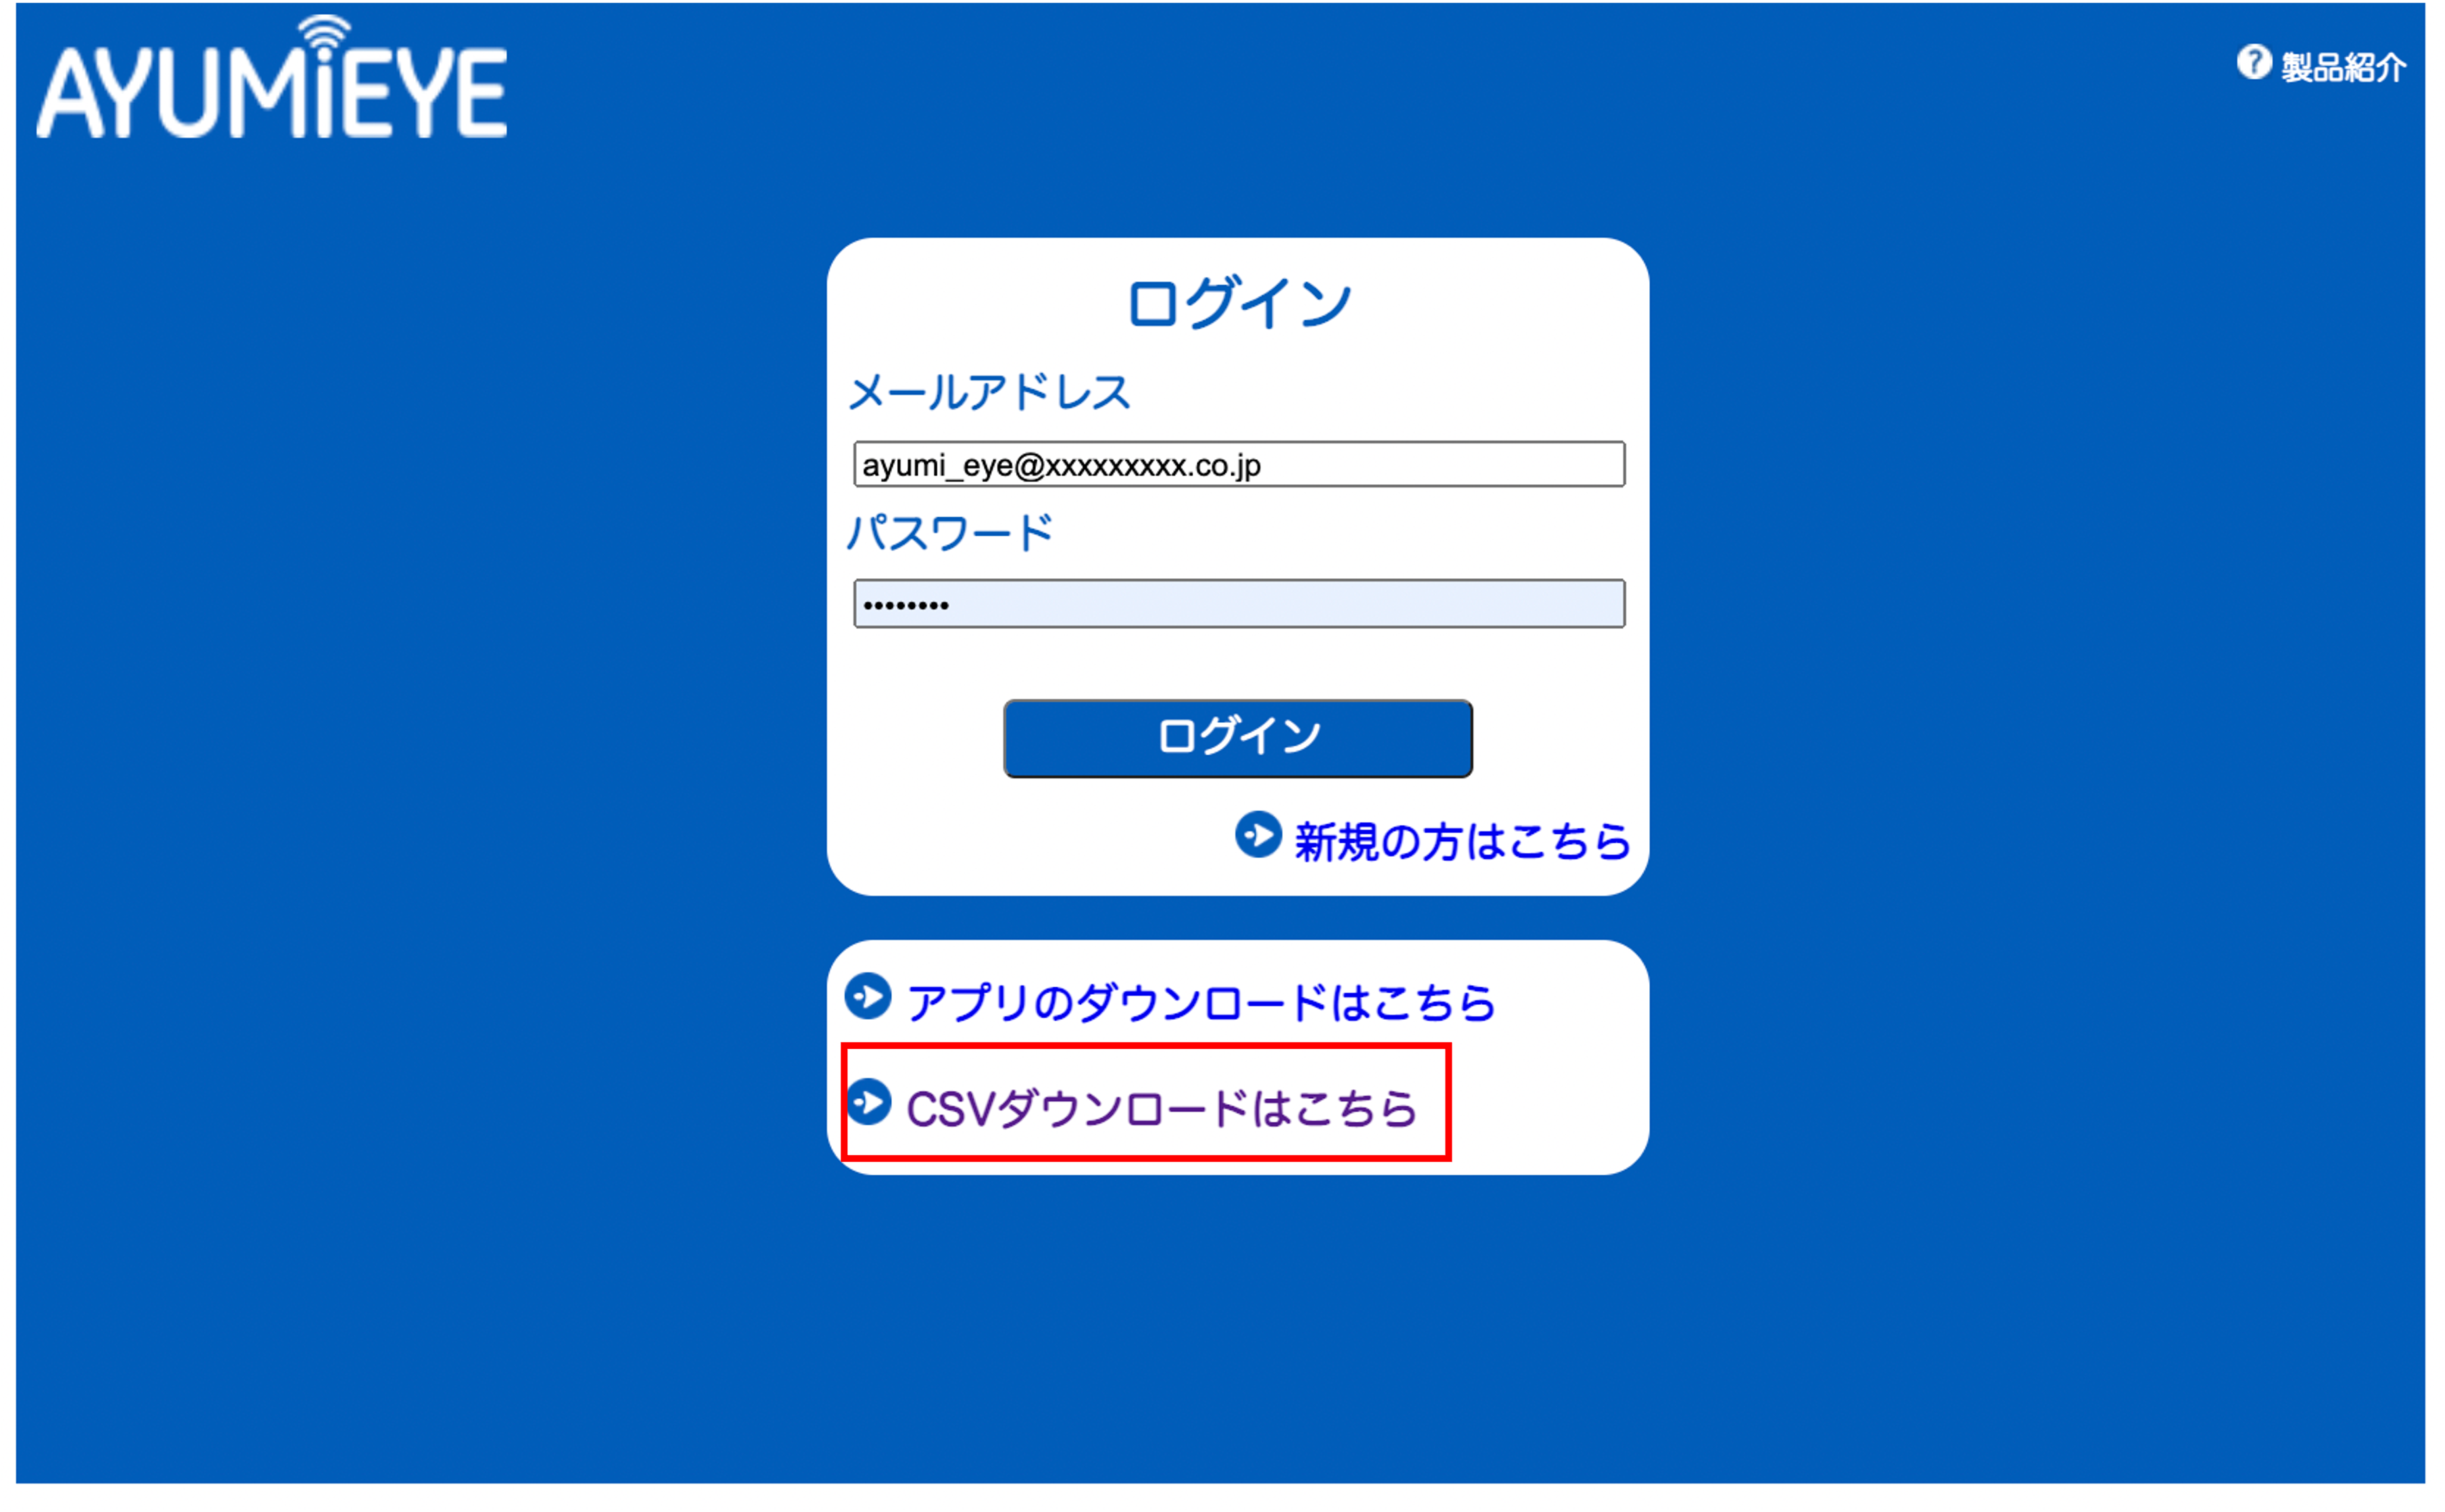Click the arrow icon beside 新規の方はこちら

click(x=1258, y=835)
